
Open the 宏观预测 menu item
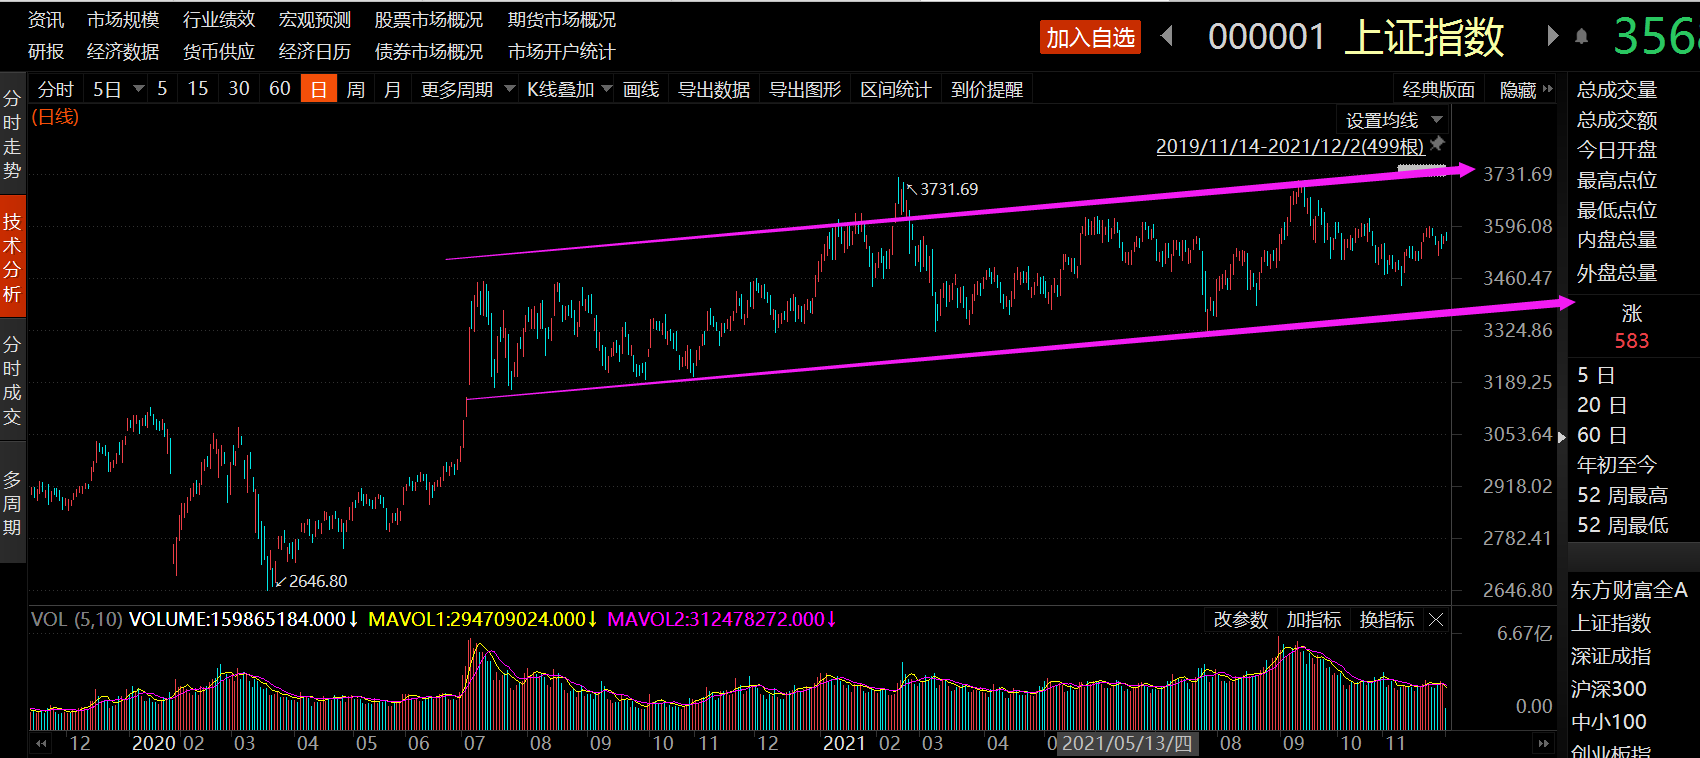pos(314,20)
